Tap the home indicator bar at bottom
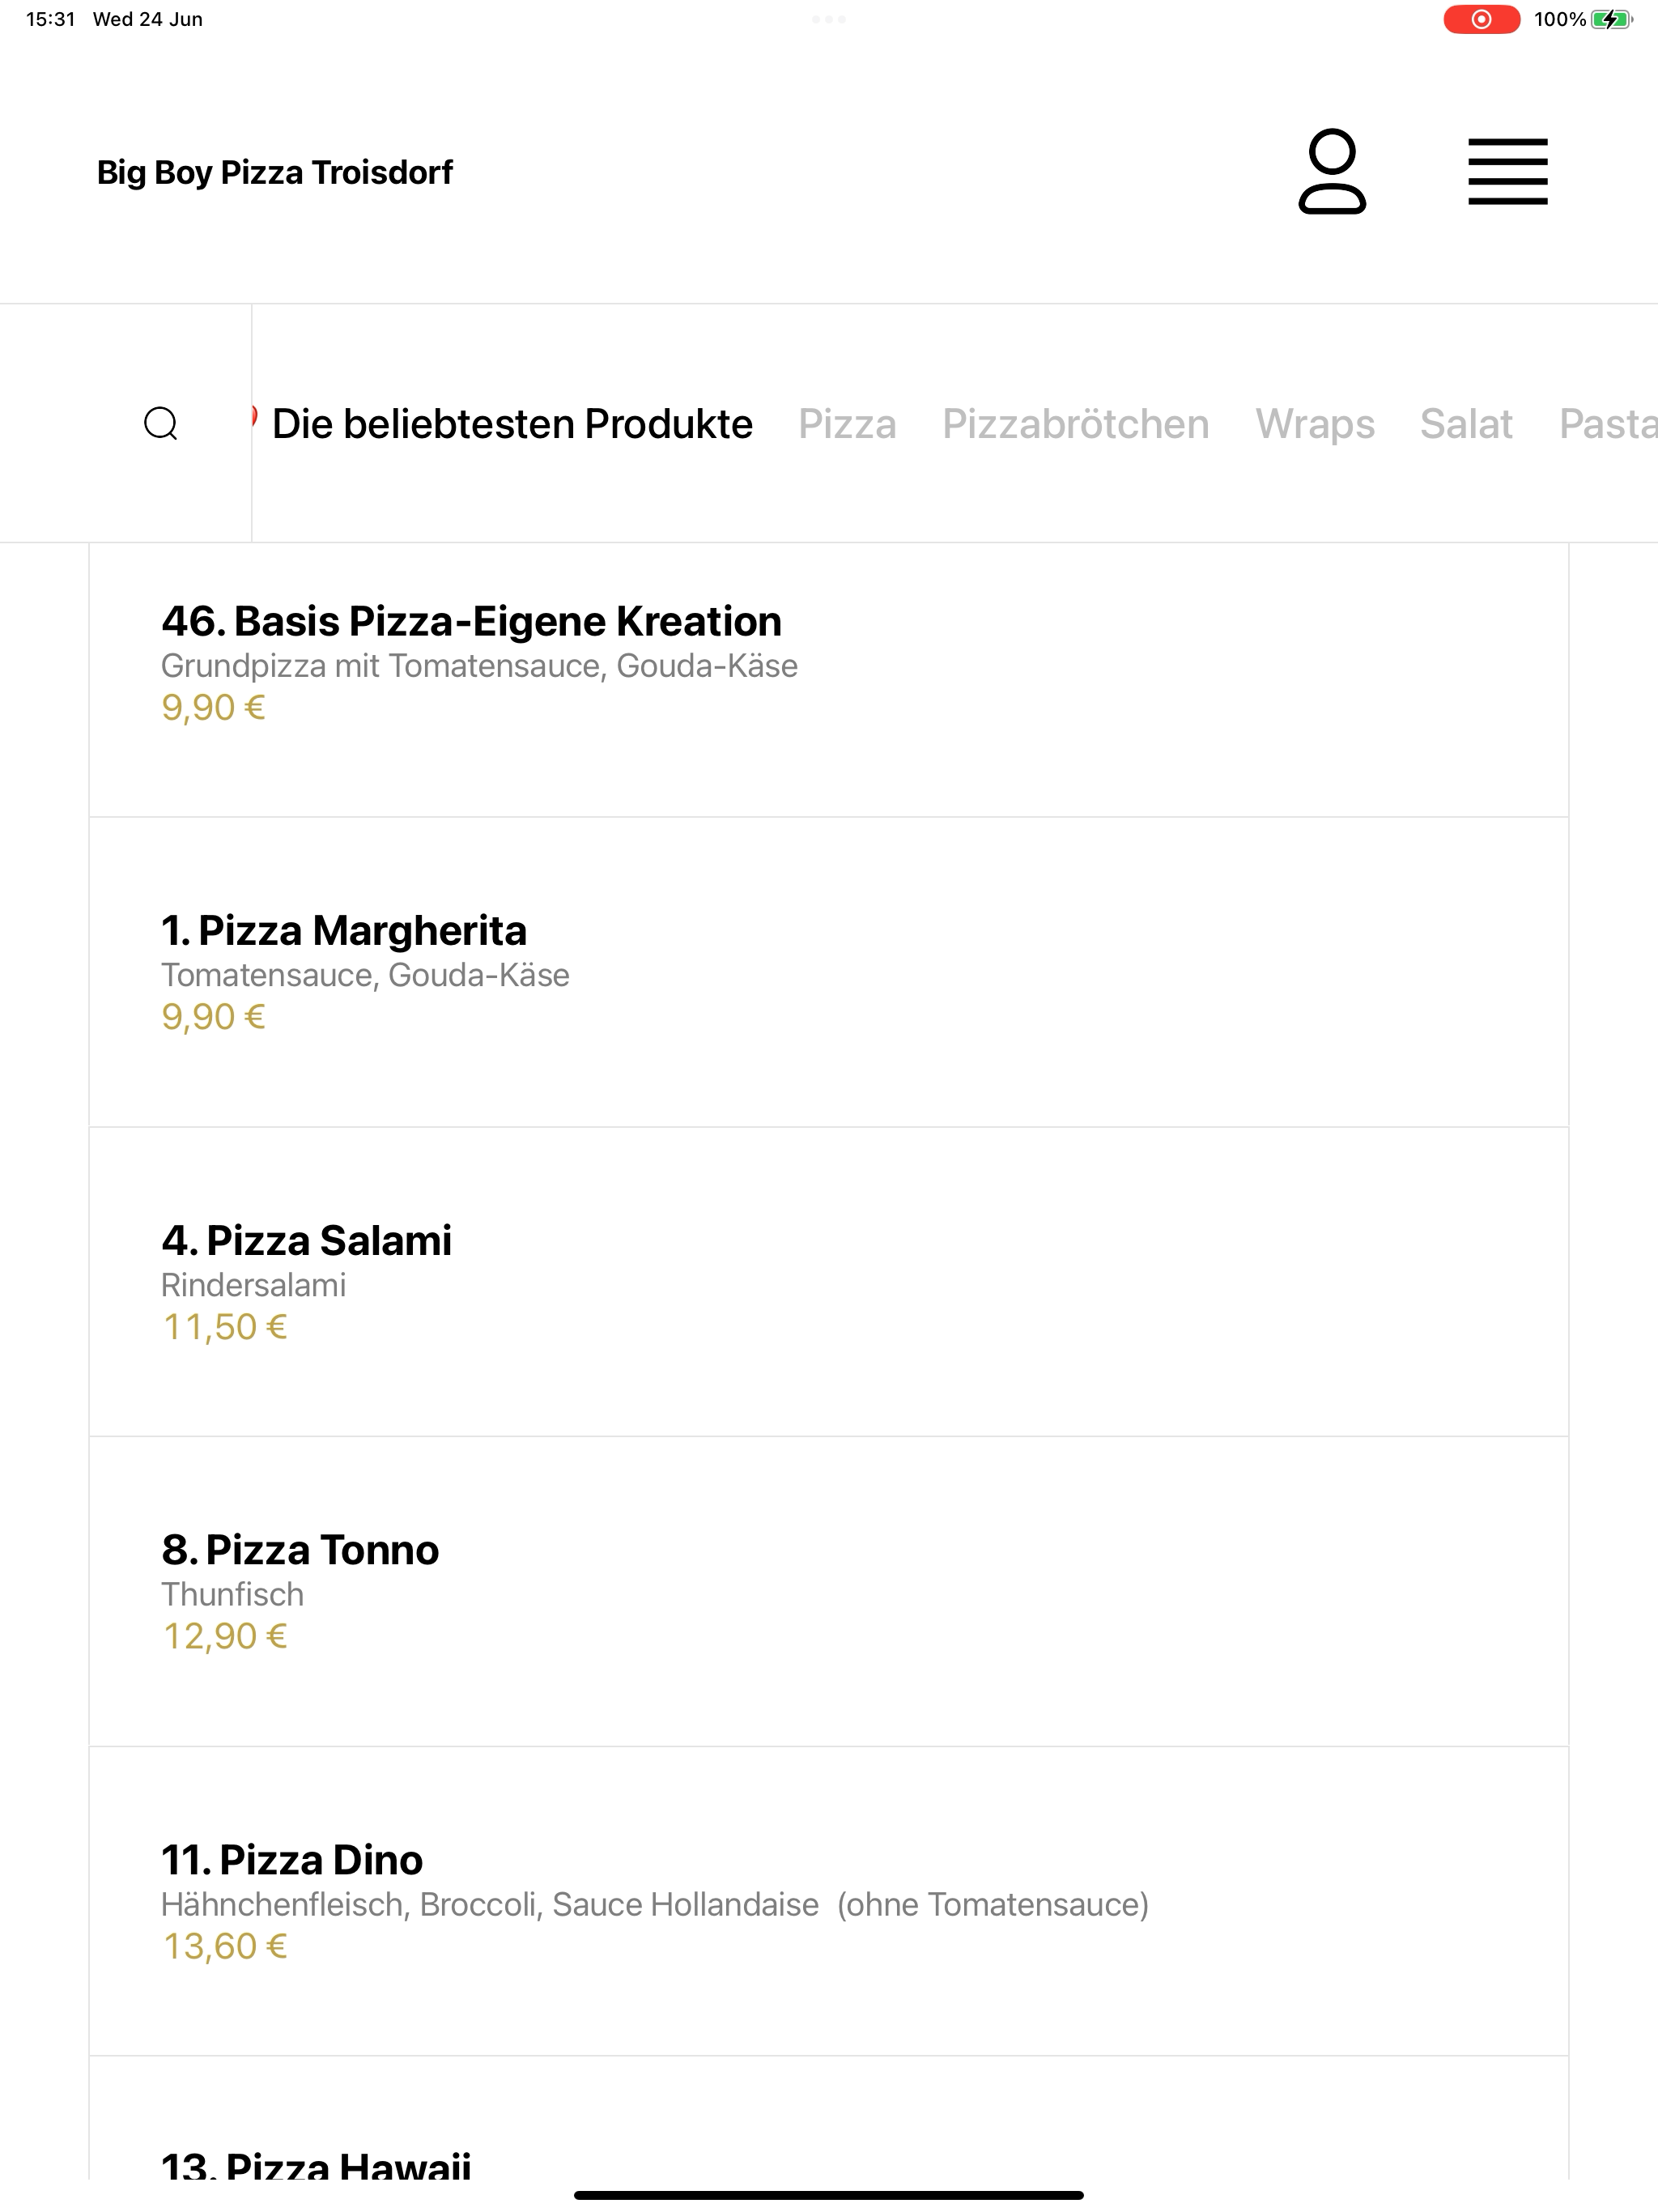Screen dimensions: 1658x2212 (829, 2195)
